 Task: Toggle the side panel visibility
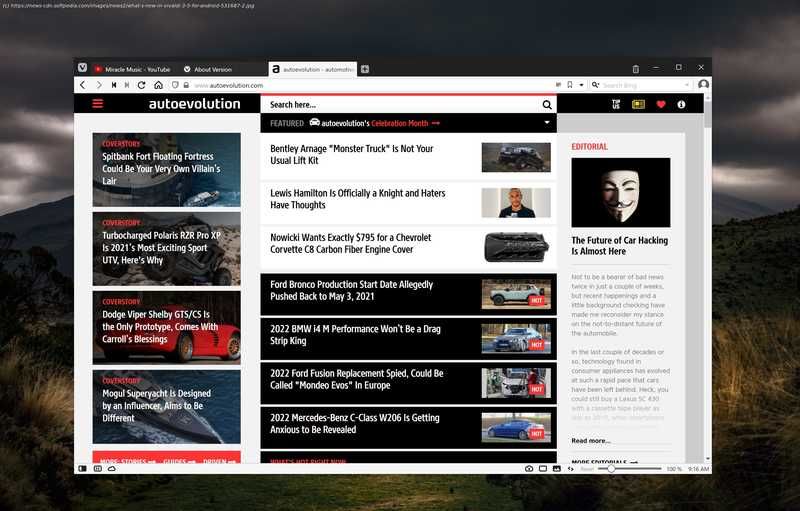tap(82, 468)
